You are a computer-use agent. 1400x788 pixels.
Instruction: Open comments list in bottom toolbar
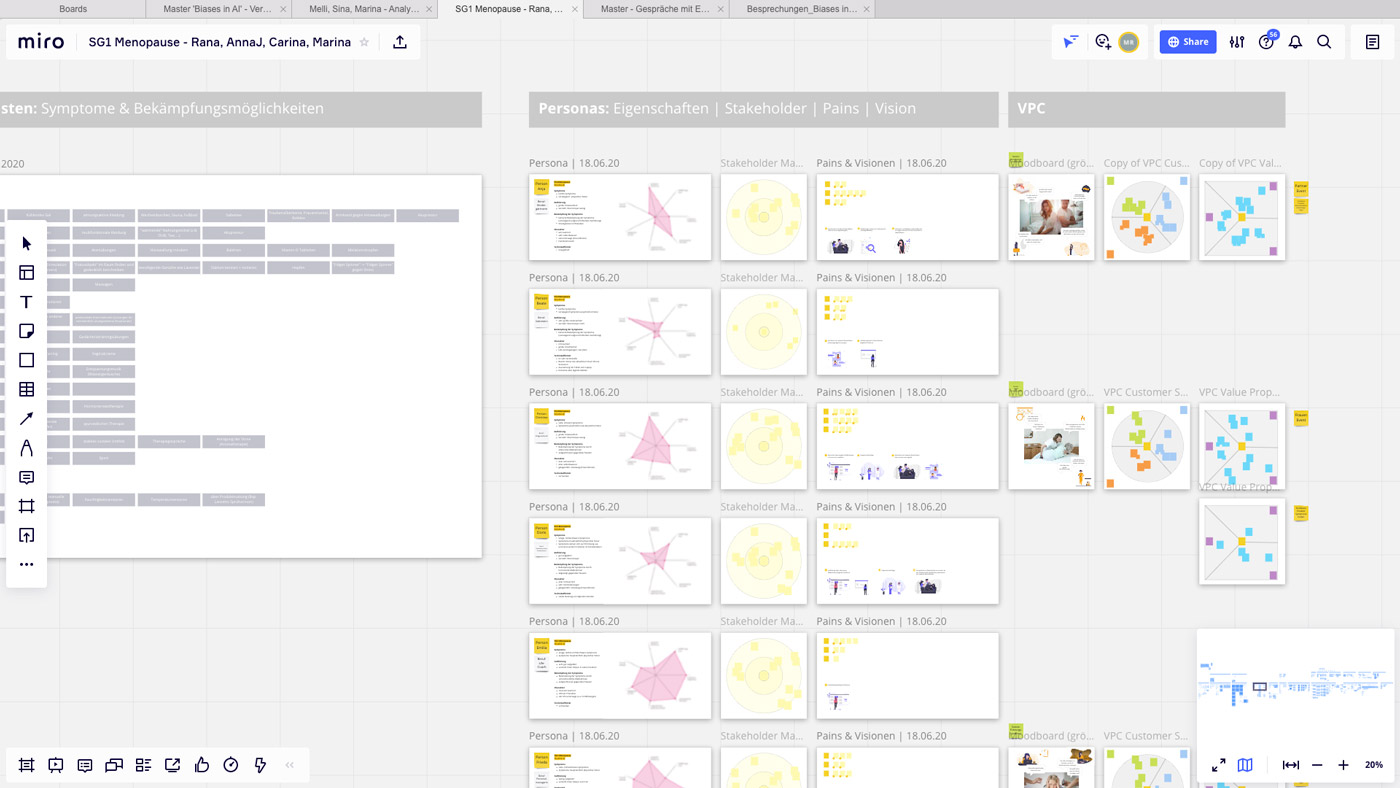tap(85, 765)
